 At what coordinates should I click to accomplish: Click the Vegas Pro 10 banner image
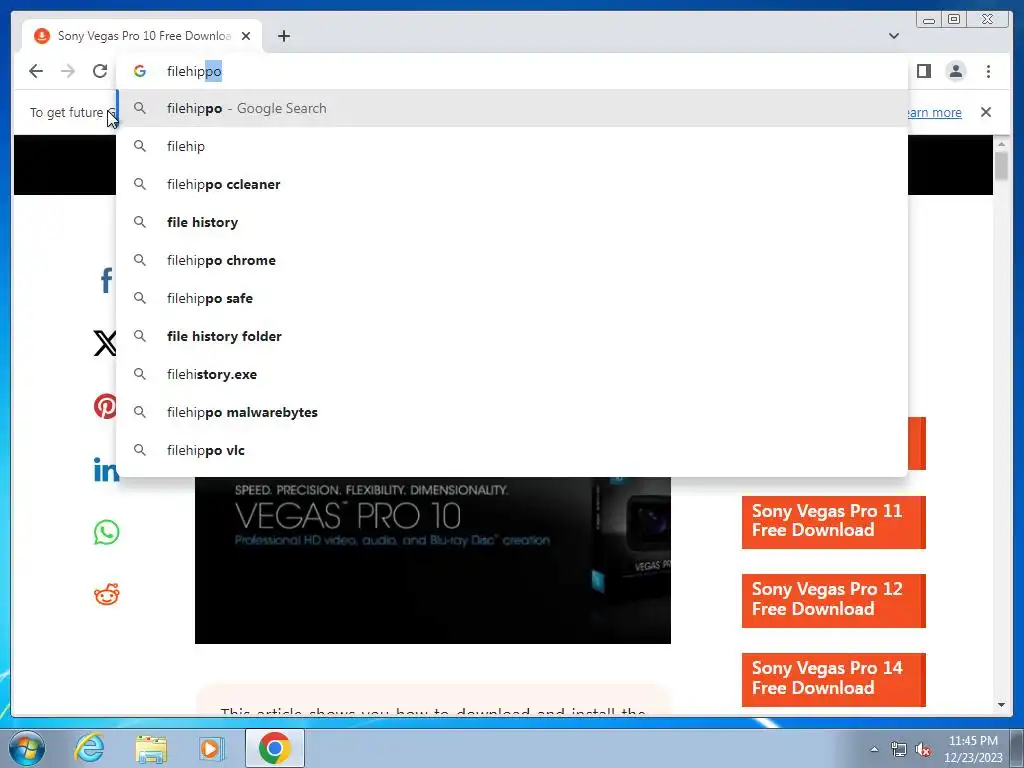tap(432, 560)
